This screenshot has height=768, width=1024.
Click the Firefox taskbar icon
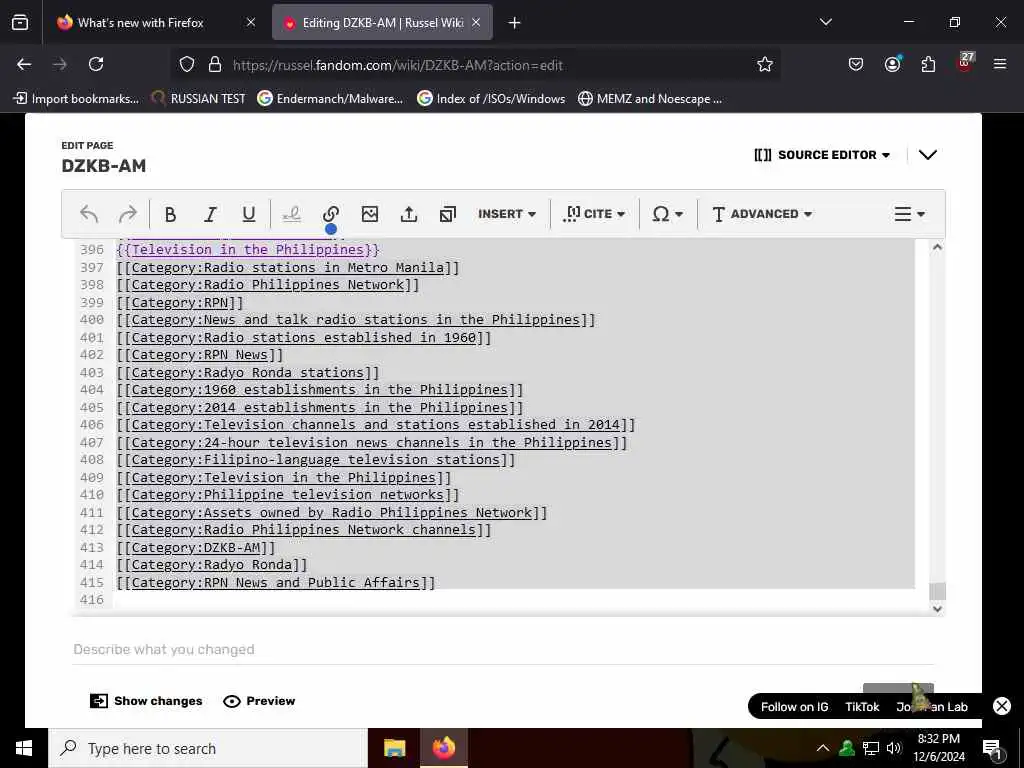tap(444, 748)
